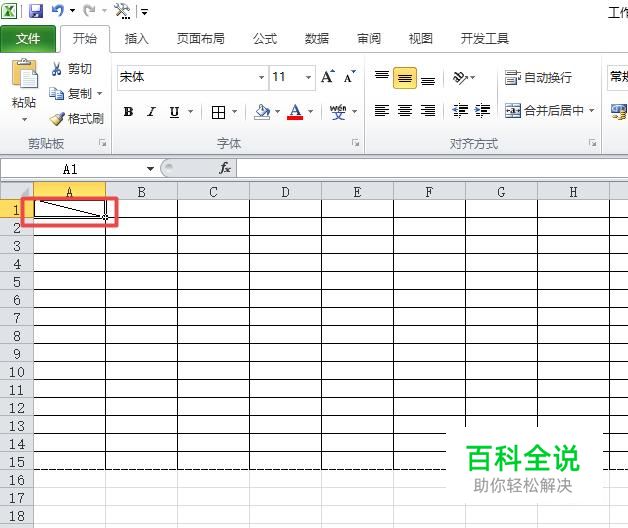
Task: Click the 合并后居中 Merge & Center button
Action: [544, 110]
